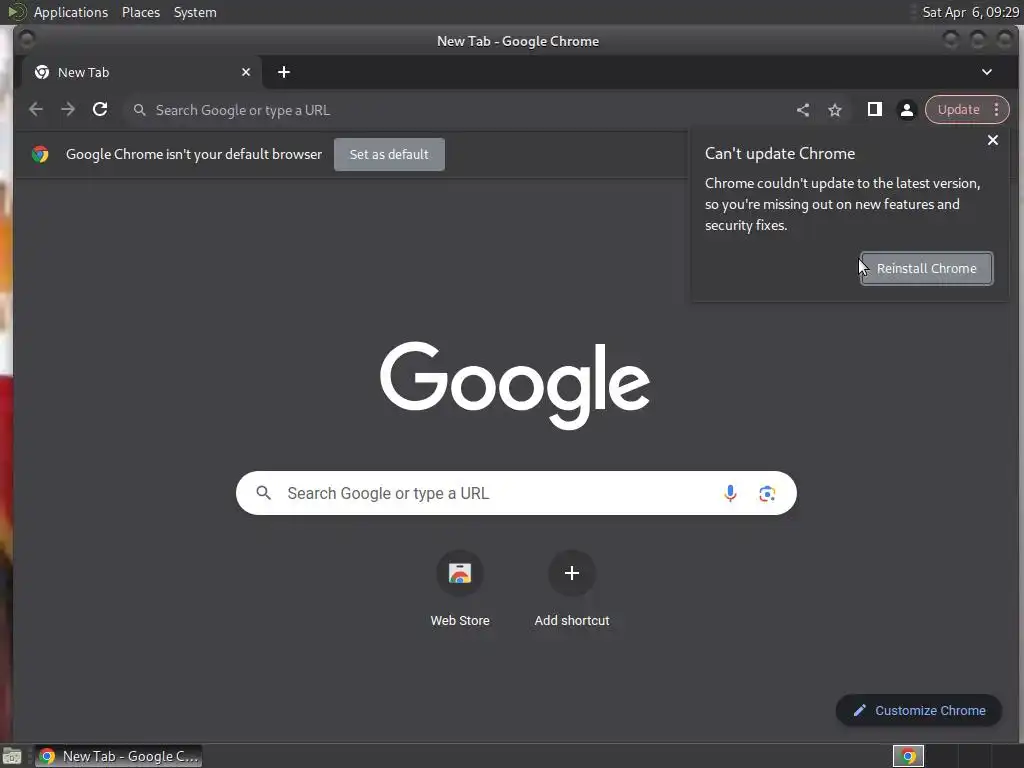The height and width of the screenshot is (768, 1024).
Task: Click the Google logo
Action: (x=515, y=385)
